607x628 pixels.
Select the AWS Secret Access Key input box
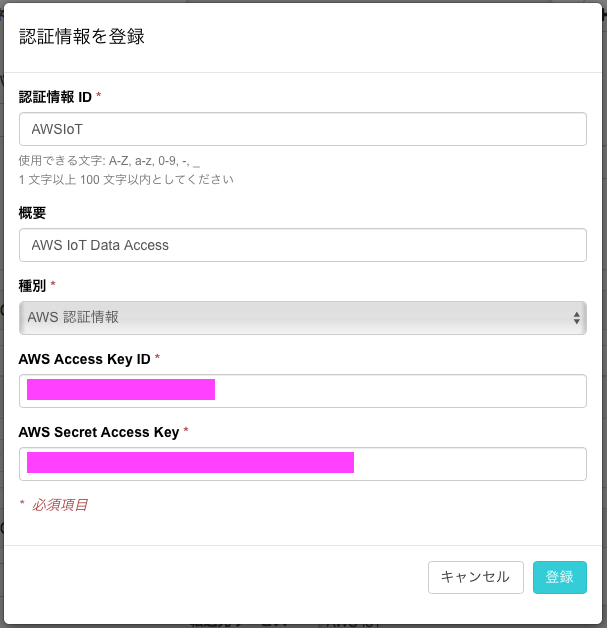coord(303,464)
